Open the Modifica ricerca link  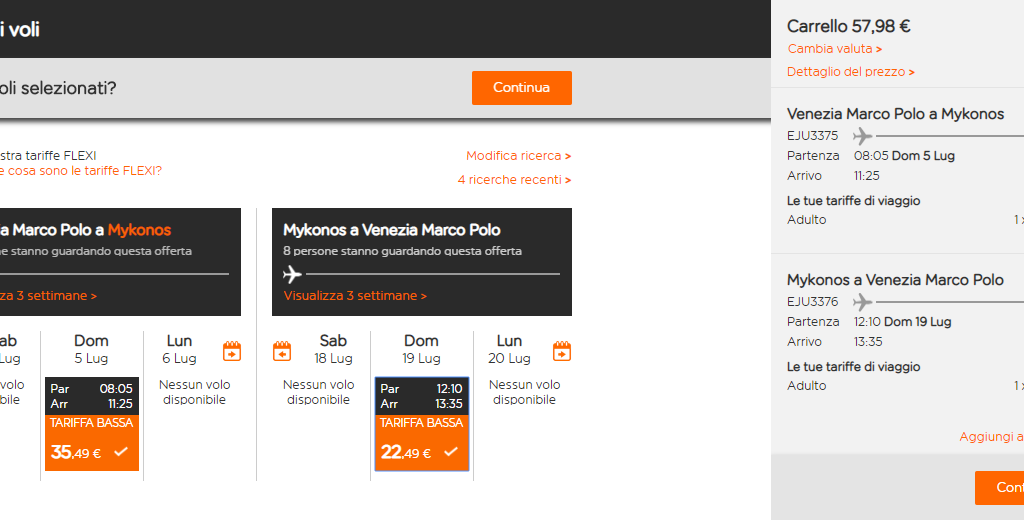tap(518, 156)
